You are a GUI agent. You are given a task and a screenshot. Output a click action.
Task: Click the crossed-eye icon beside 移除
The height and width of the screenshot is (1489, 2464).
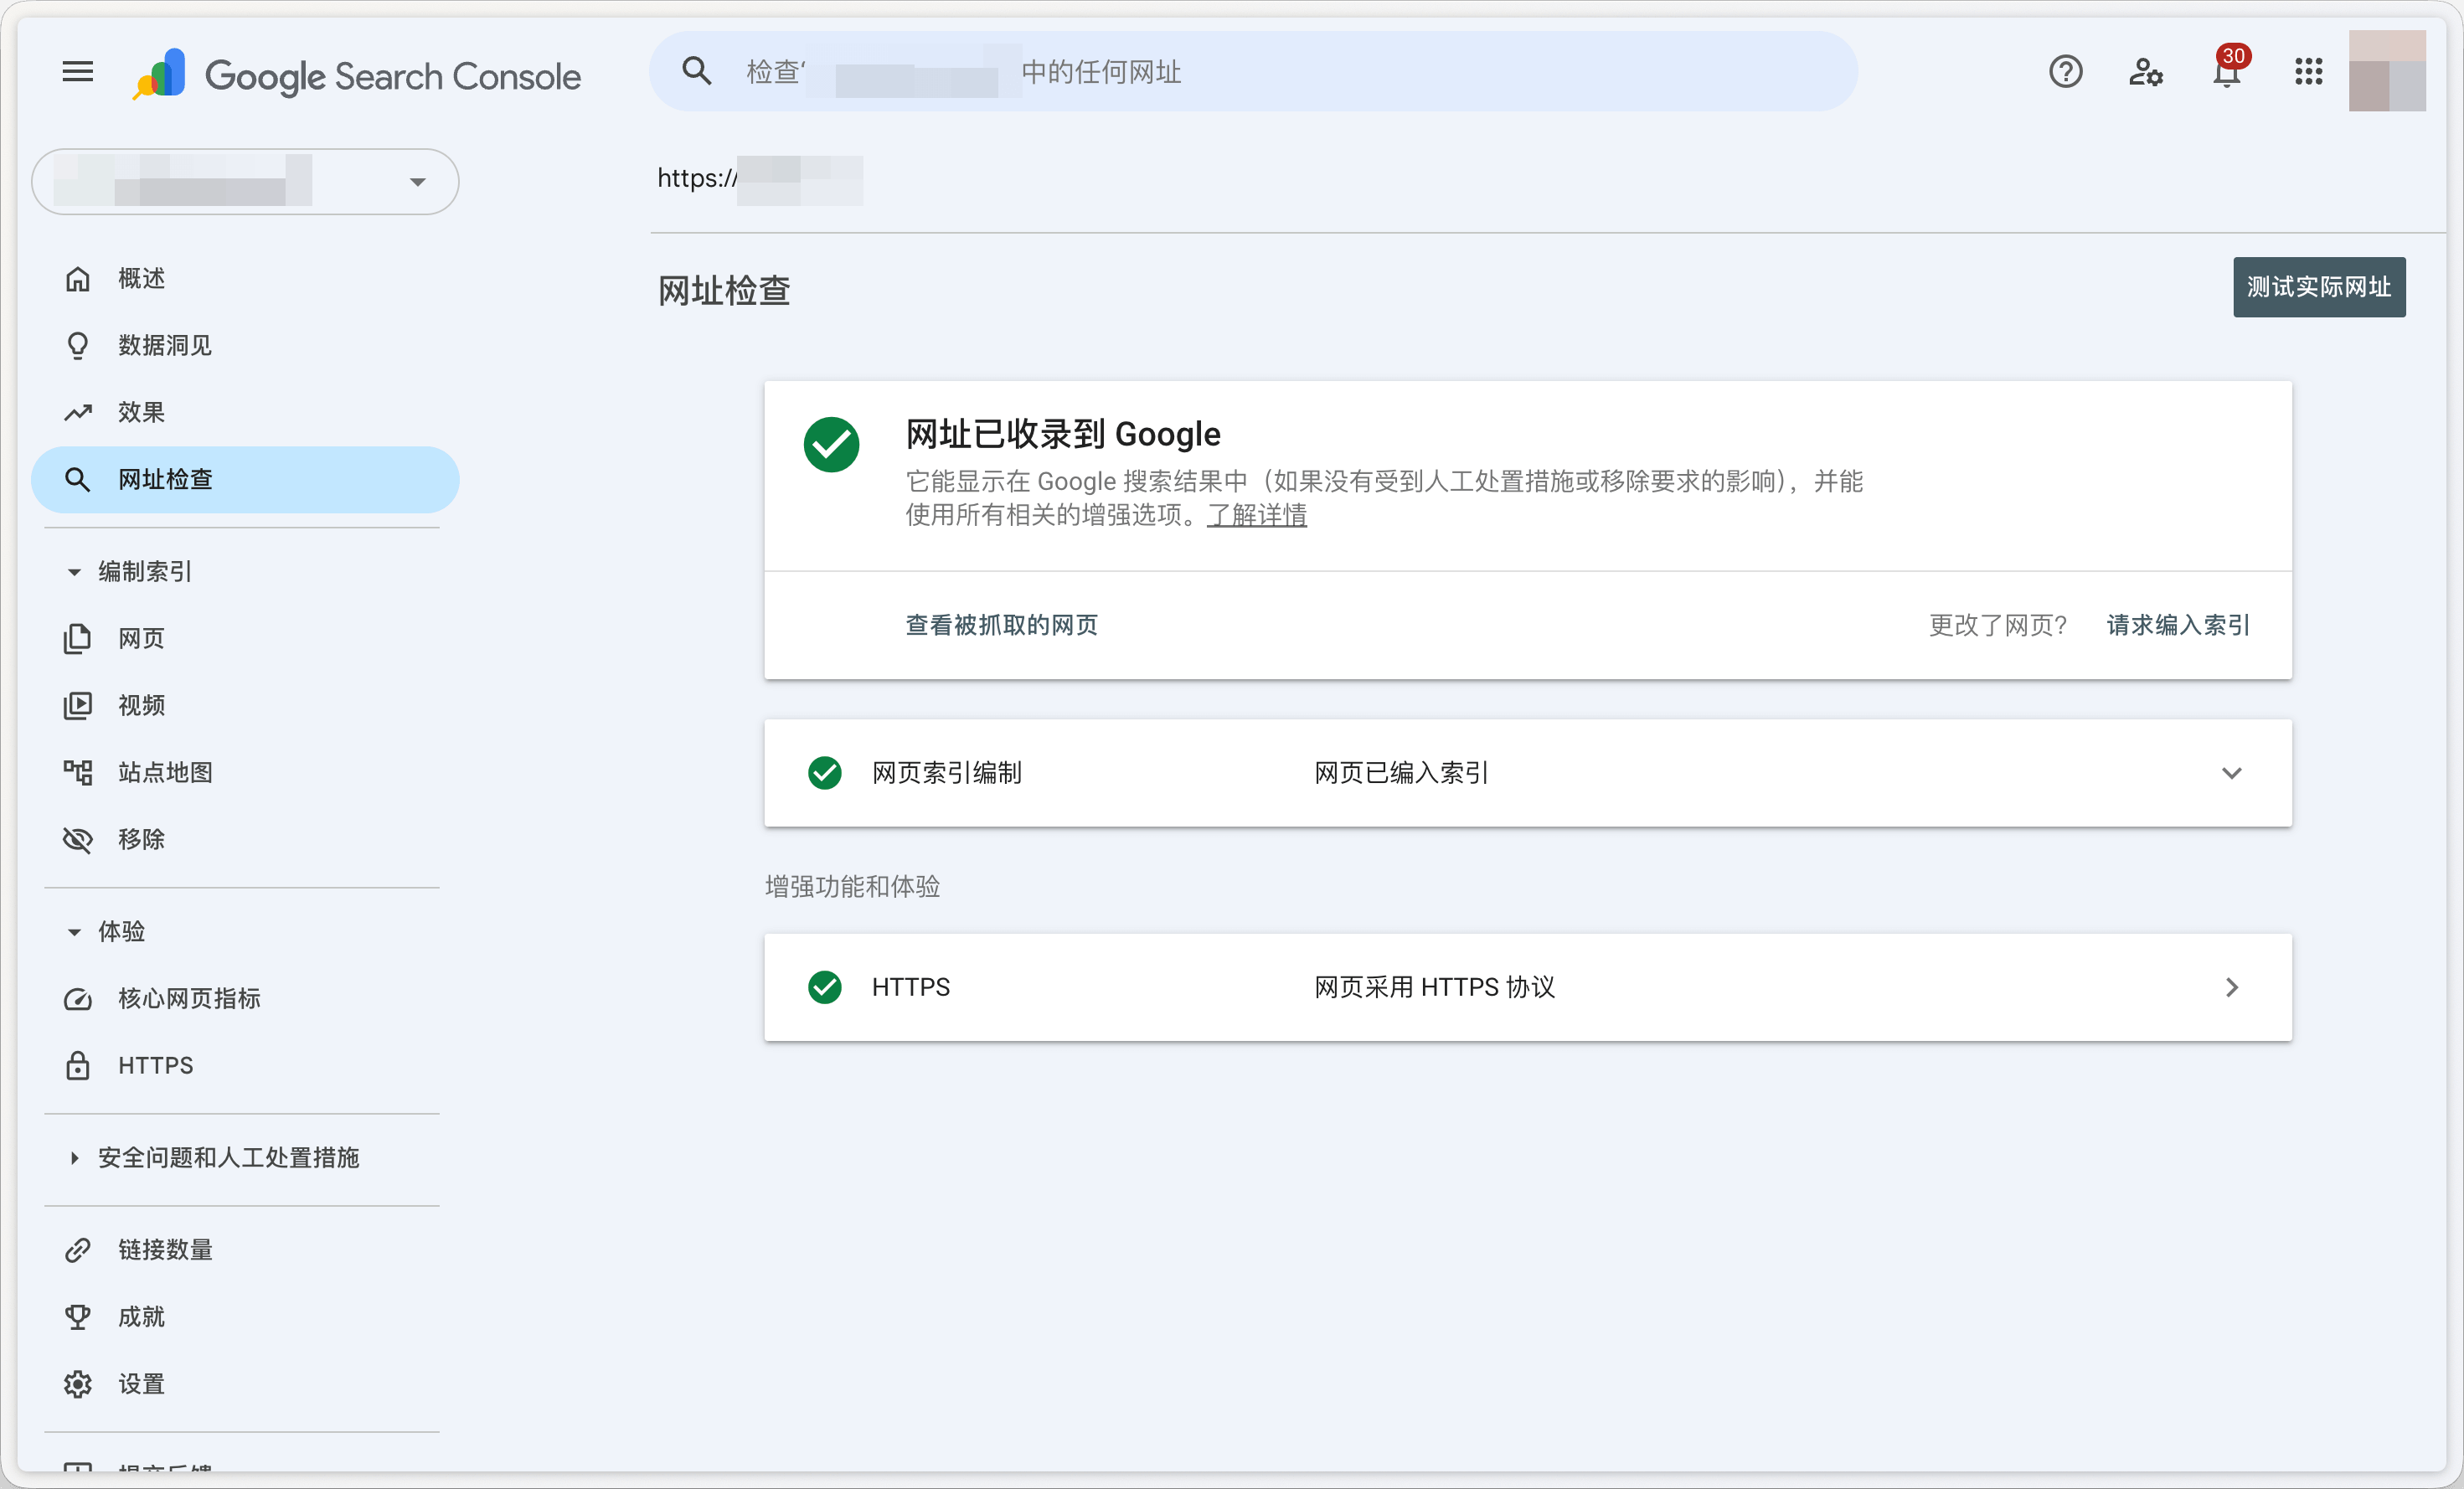pos(77,840)
